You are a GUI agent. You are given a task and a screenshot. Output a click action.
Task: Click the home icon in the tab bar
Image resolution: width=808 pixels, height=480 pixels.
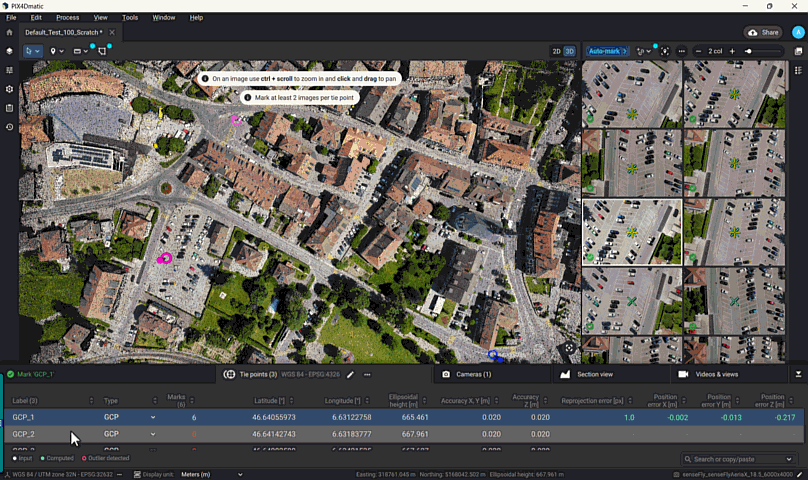coord(10,33)
